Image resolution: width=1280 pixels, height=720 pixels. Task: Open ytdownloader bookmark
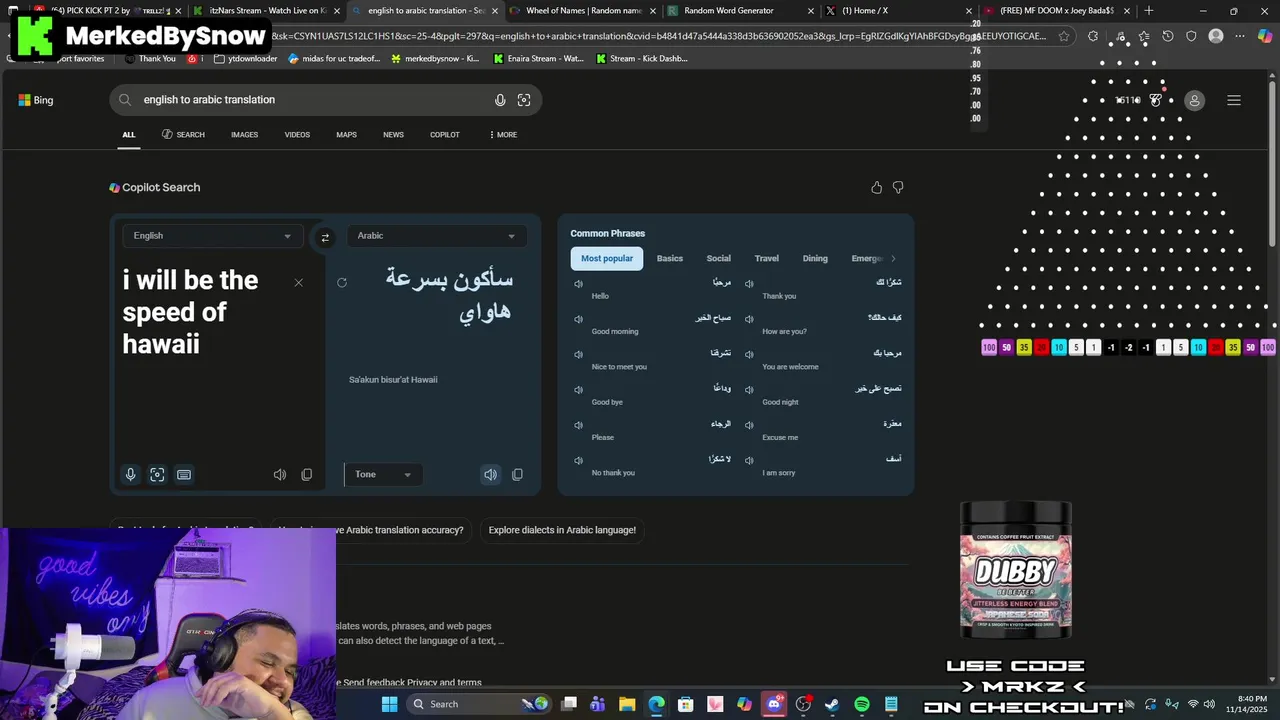(x=244, y=59)
